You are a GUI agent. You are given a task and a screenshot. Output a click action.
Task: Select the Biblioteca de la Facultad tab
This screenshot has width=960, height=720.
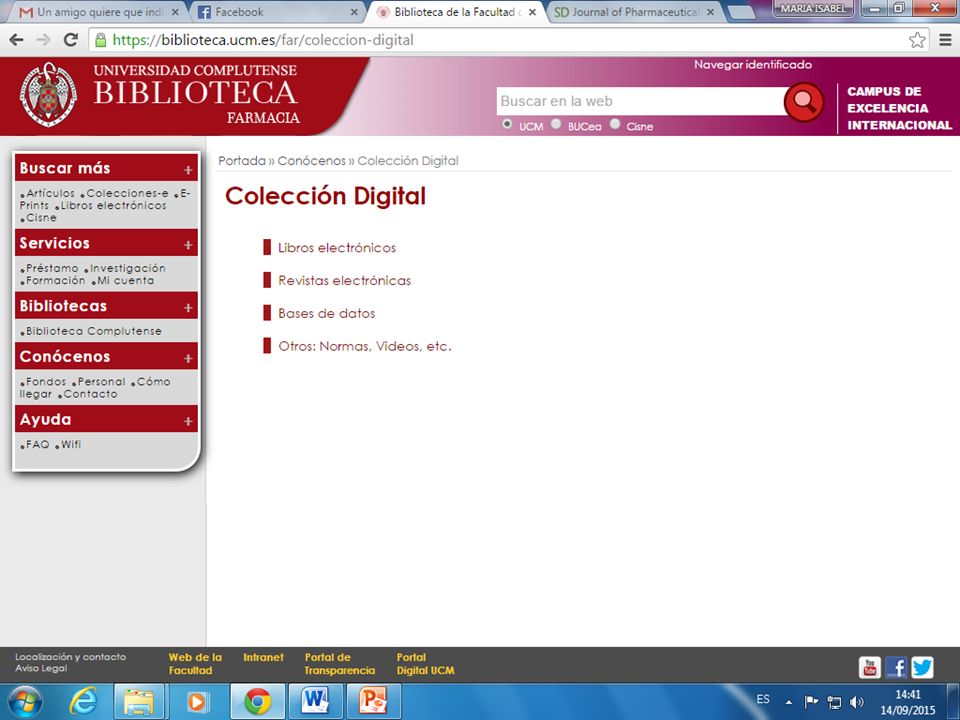(x=455, y=12)
